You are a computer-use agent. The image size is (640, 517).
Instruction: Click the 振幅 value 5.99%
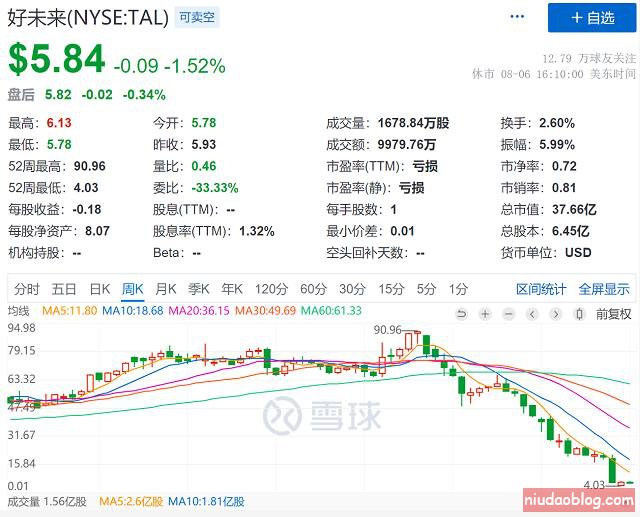click(557, 144)
